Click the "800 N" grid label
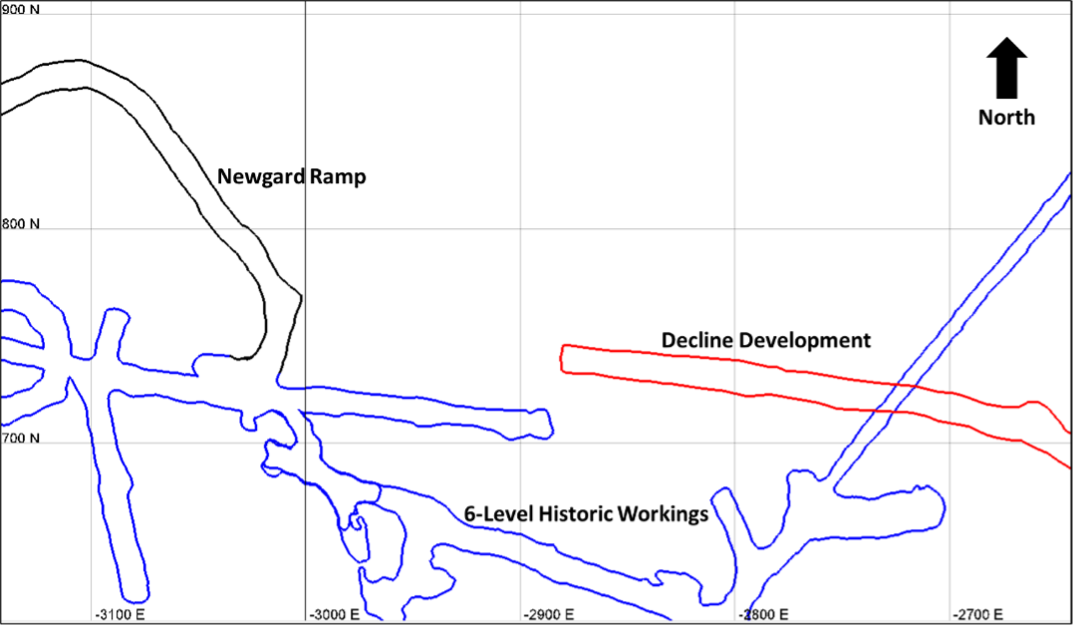 click(21, 224)
